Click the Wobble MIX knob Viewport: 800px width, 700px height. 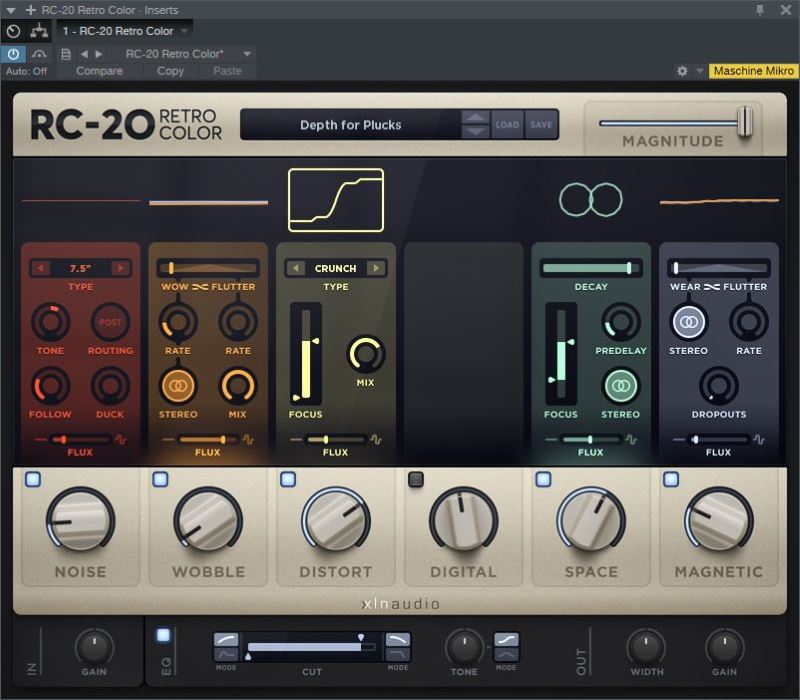tap(238, 386)
